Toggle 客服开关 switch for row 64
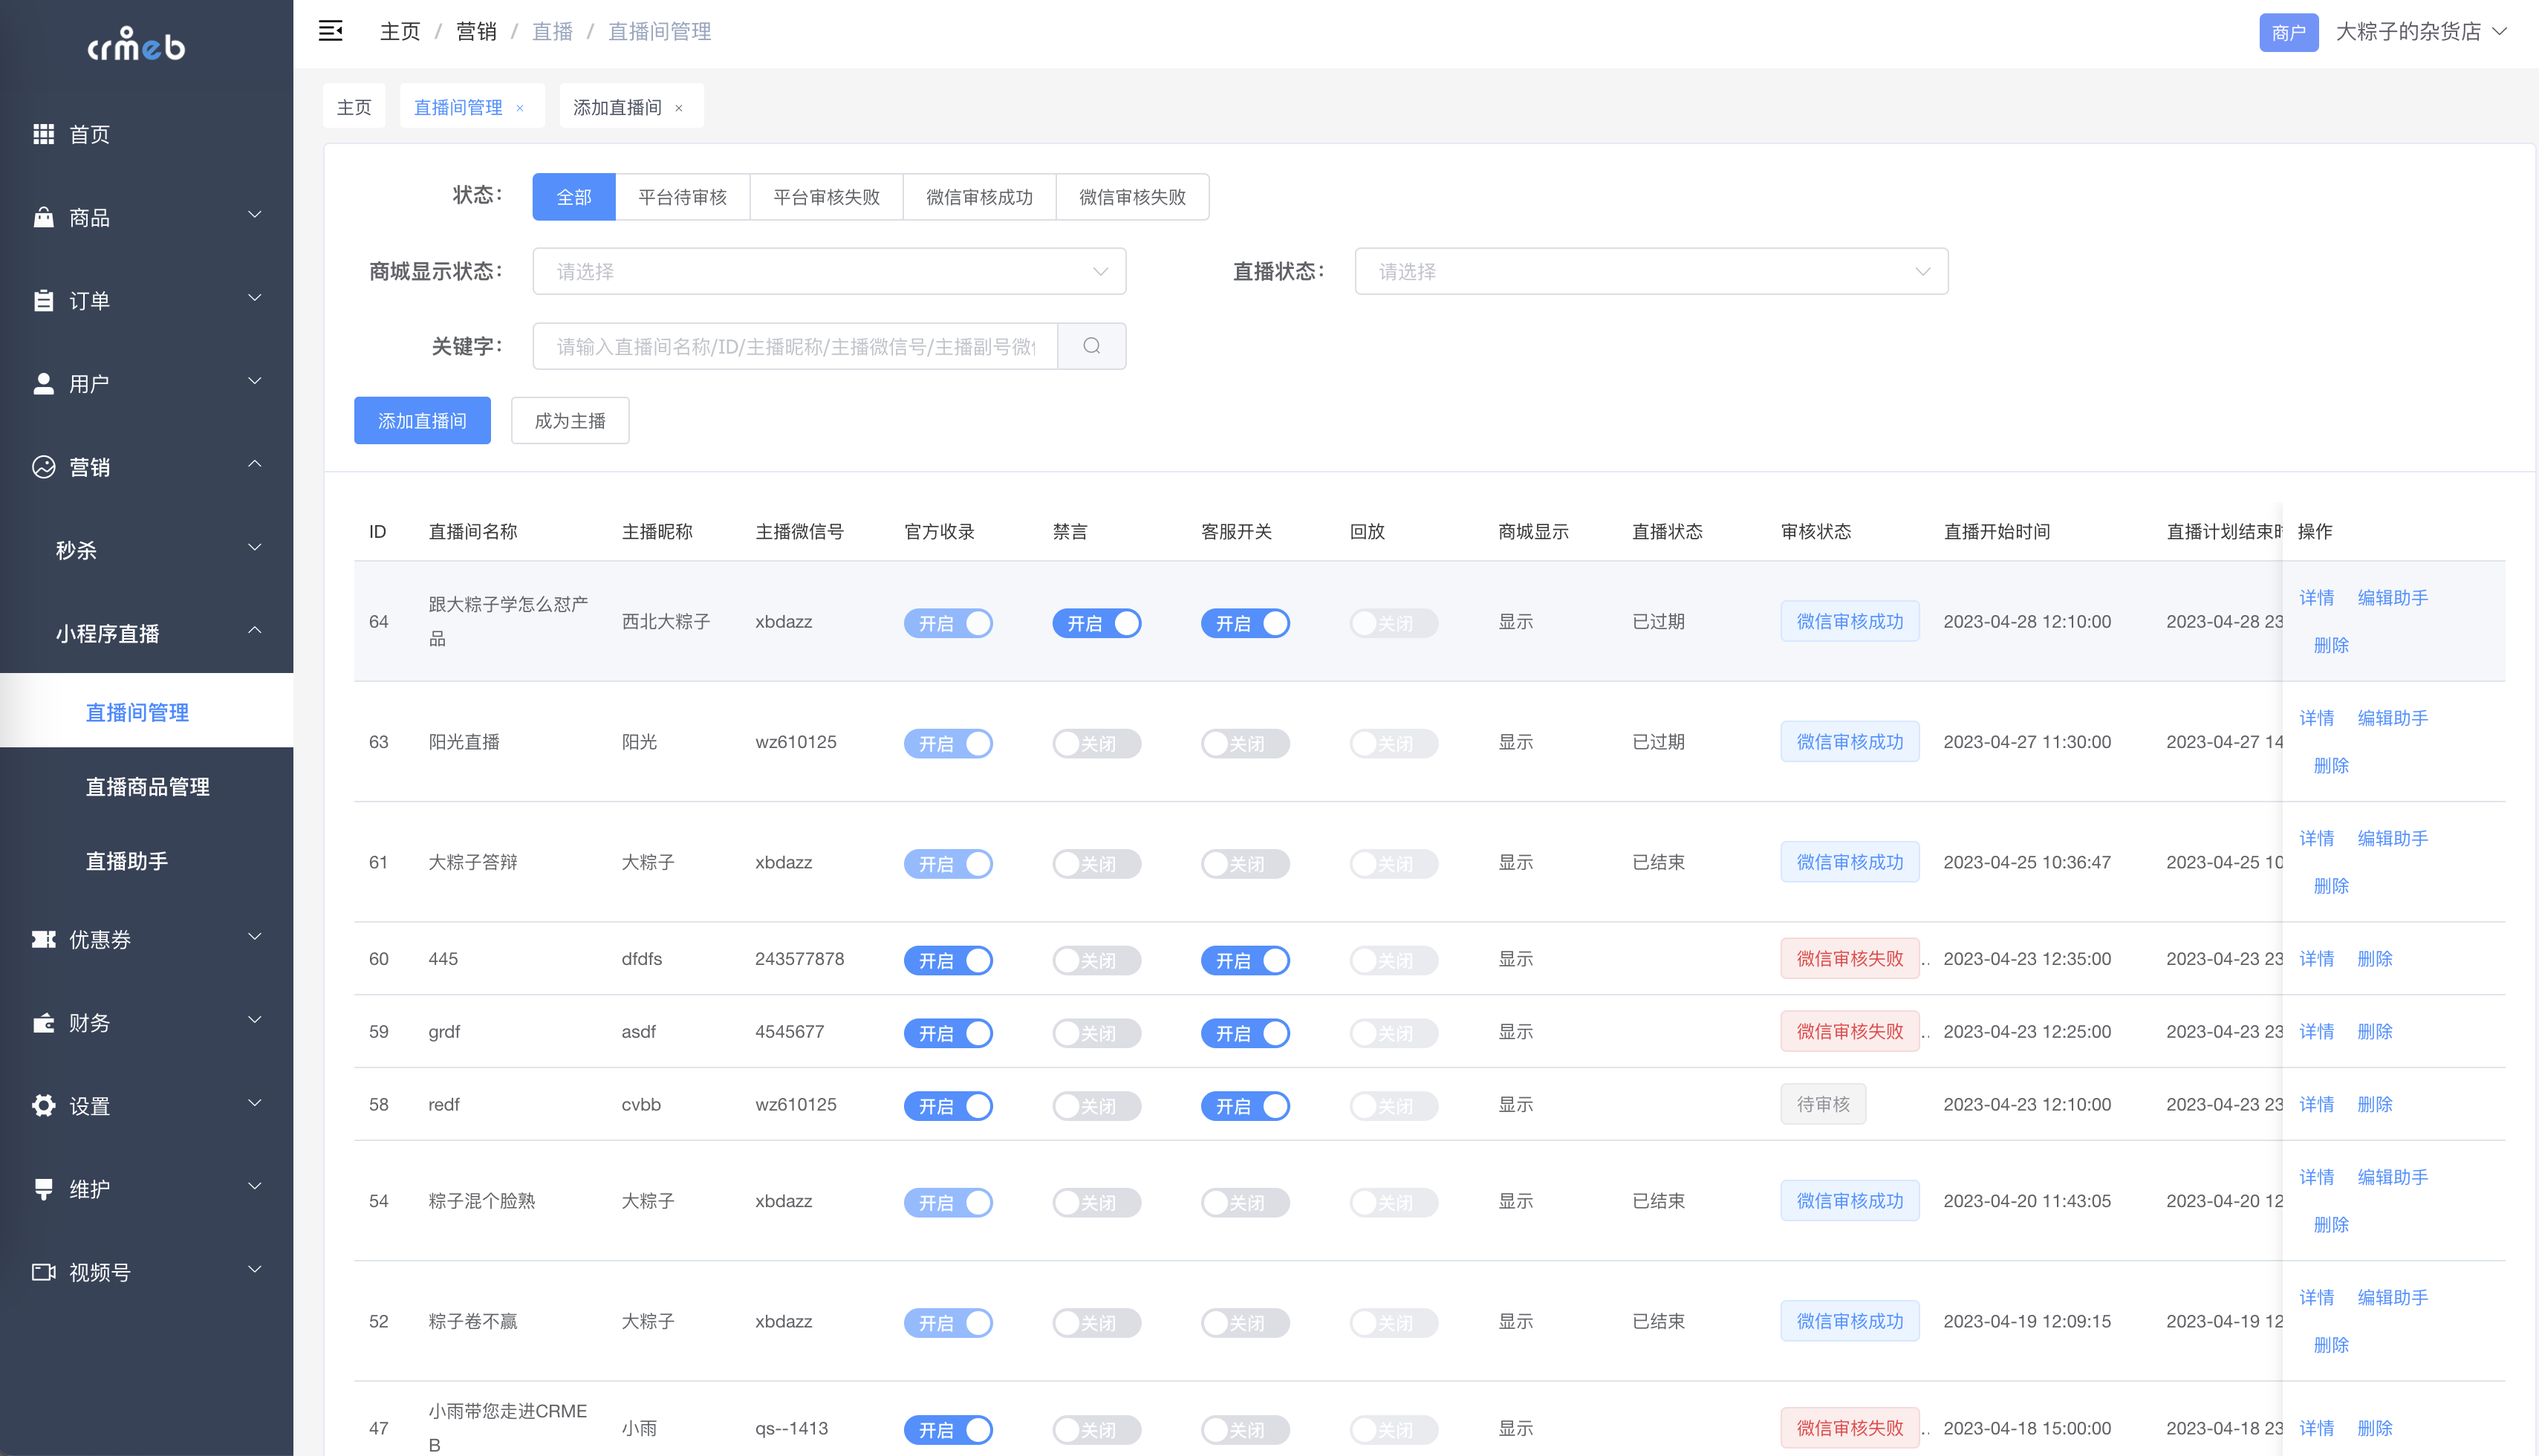The width and height of the screenshot is (2539, 1456). (1246, 623)
